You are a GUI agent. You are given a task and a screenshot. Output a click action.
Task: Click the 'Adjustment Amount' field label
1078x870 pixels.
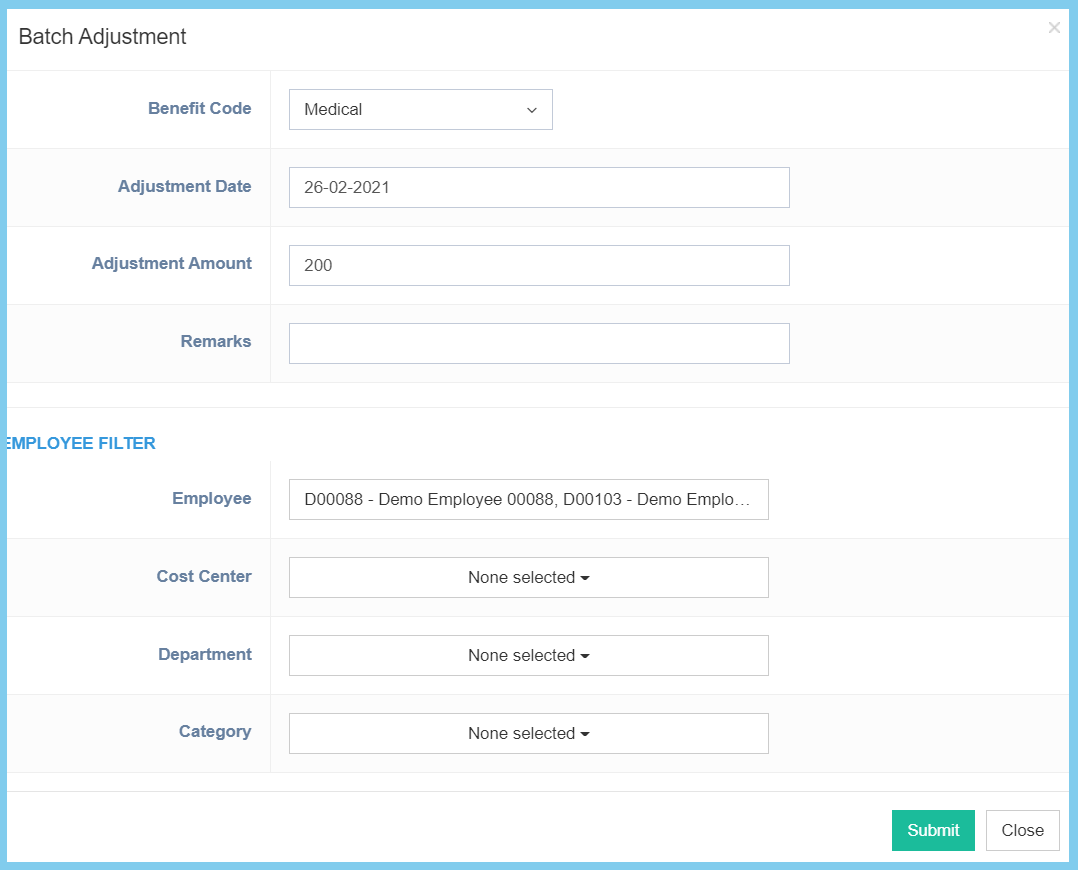(172, 264)
